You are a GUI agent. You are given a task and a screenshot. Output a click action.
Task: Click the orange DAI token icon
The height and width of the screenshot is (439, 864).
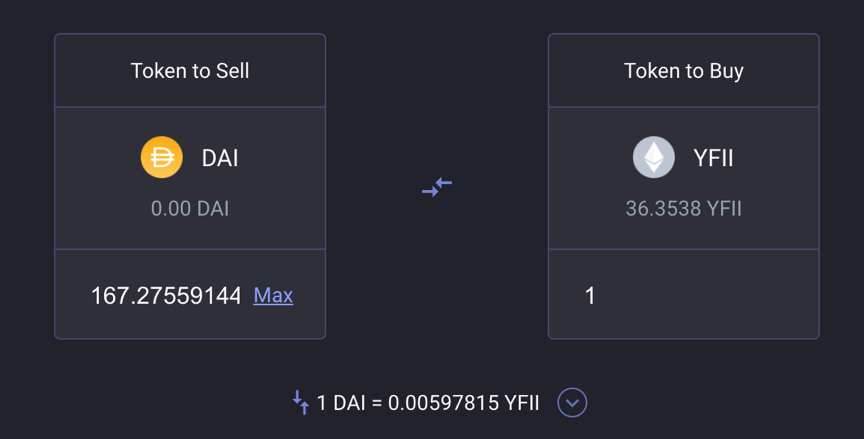click(x=161, y=158)
